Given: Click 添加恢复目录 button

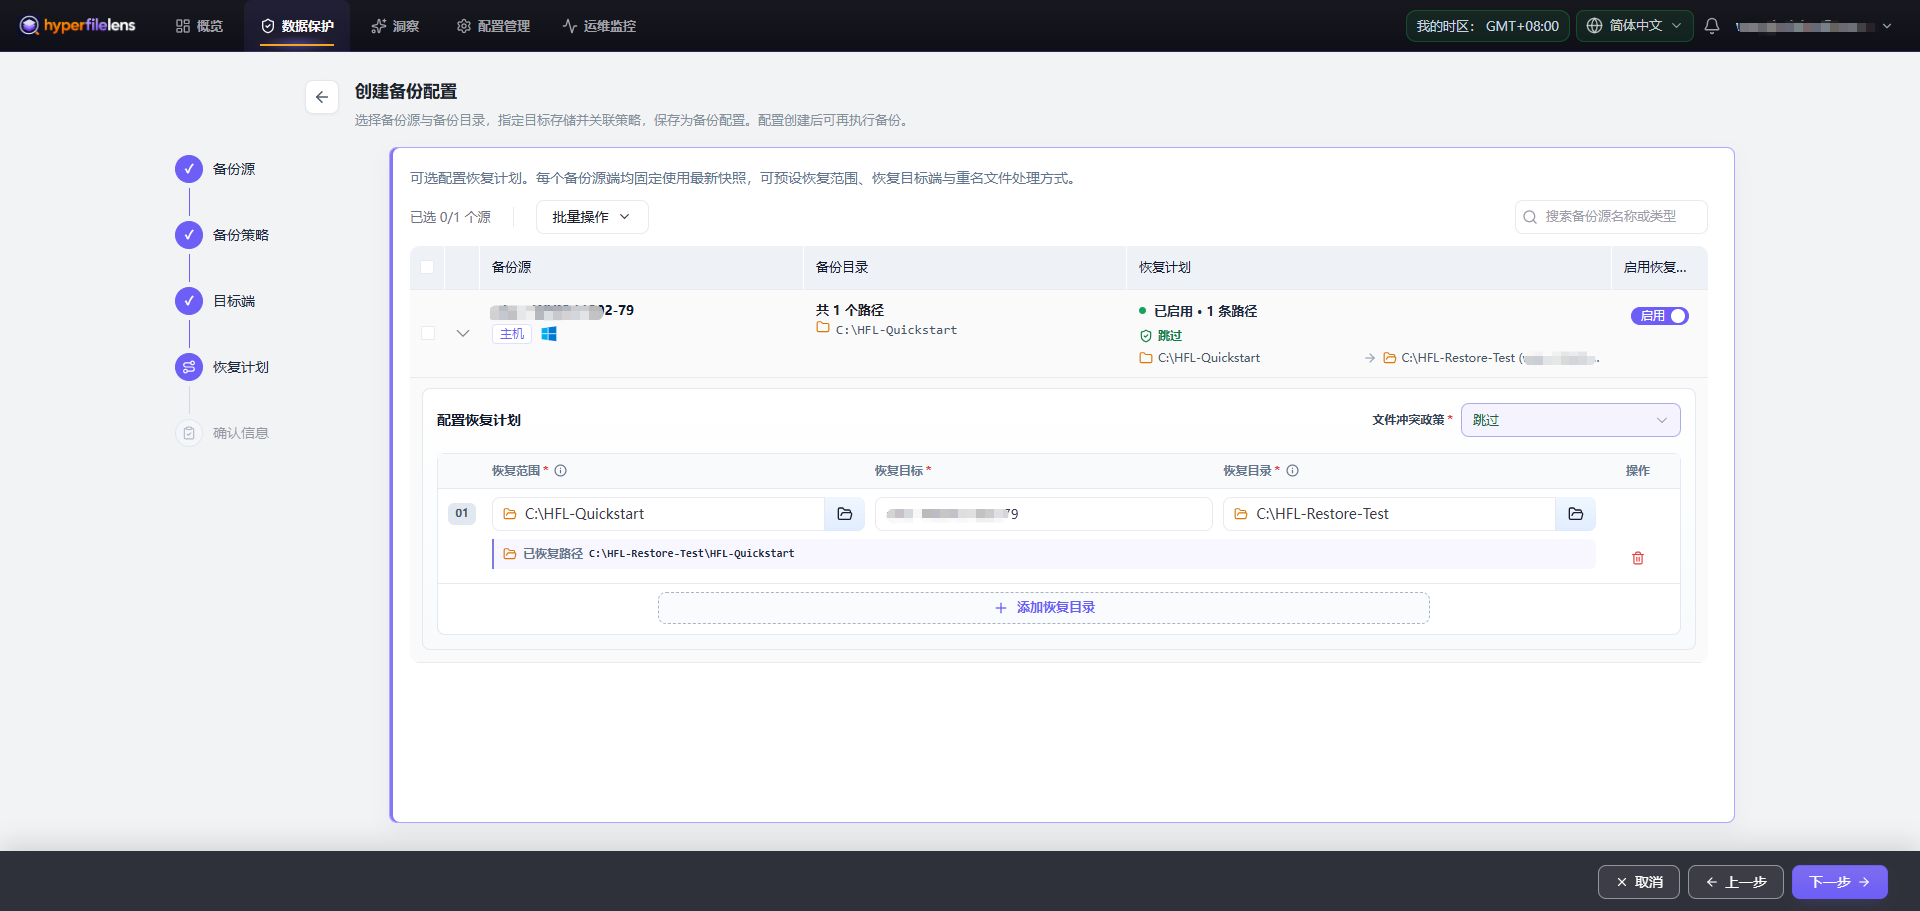Looking at the screenshot, I should tap(1044, 608).
